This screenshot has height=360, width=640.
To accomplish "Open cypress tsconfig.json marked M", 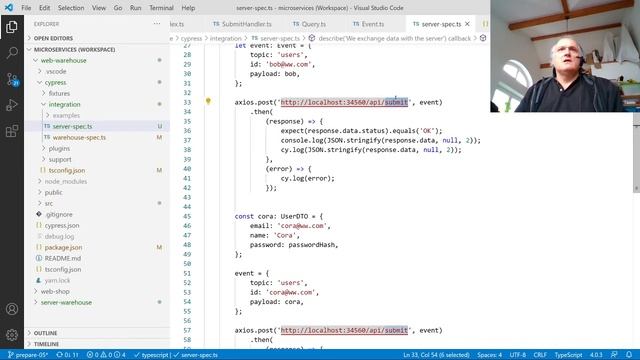I will click(x=97, y=171).
